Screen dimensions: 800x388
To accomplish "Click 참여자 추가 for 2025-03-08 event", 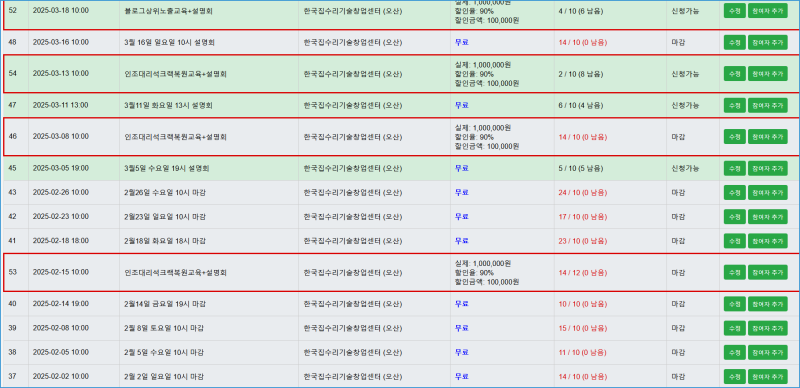I will [x=768, y=137].
